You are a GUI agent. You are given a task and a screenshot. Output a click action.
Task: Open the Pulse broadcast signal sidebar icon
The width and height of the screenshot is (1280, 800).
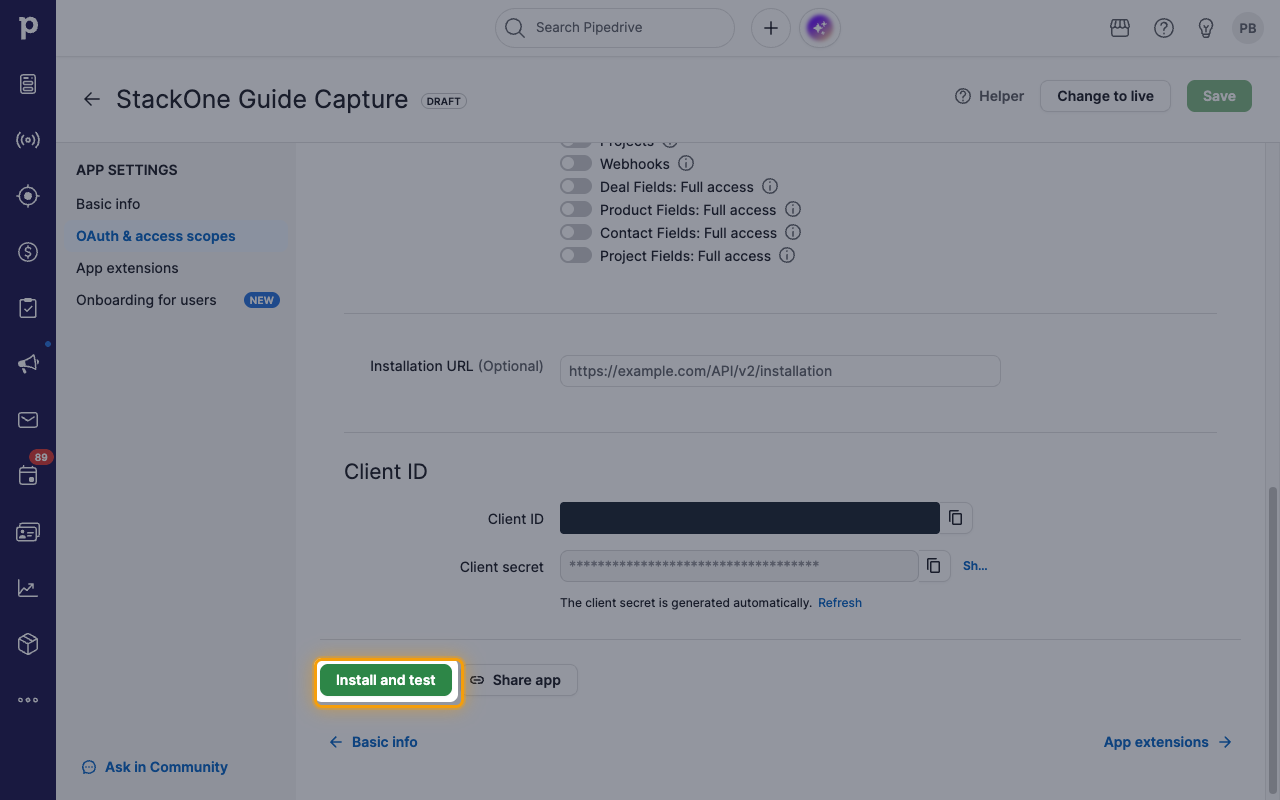pyautogui.click(x=28, y=140)
